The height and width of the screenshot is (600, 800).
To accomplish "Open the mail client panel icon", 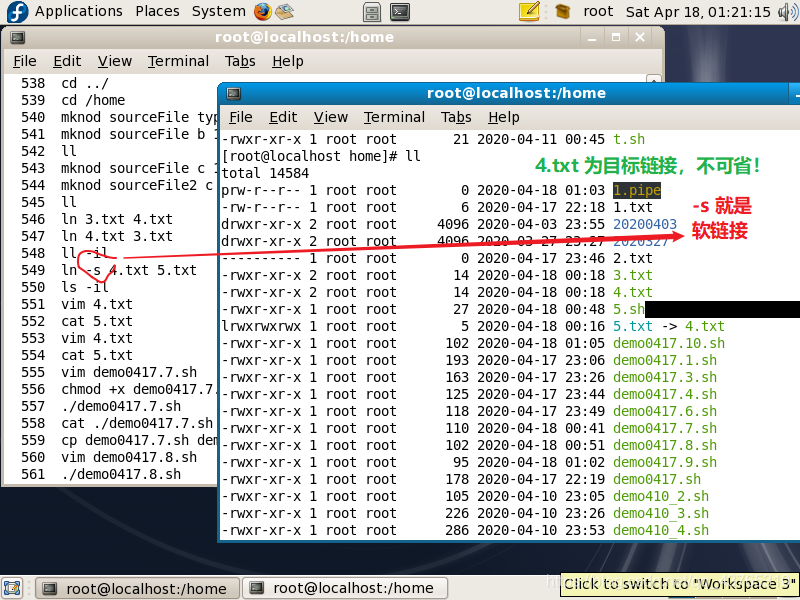I will coord(284,11).
